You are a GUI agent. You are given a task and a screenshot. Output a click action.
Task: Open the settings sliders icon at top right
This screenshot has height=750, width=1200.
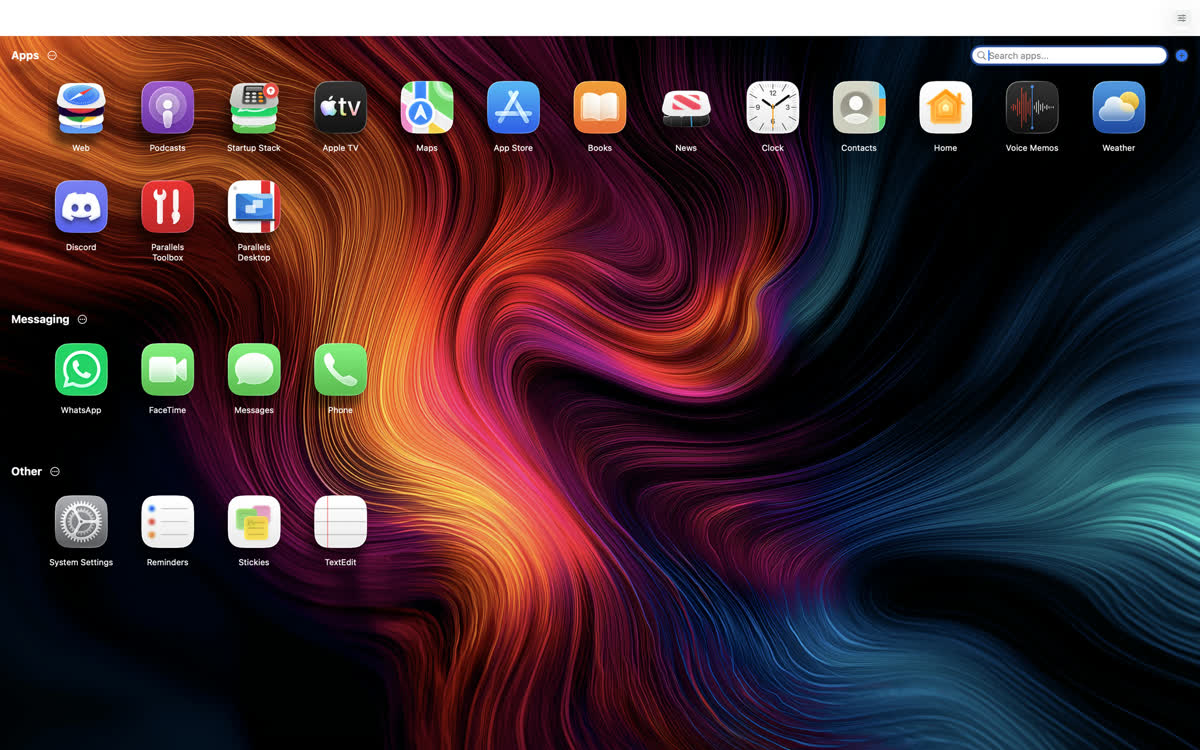[1181, 18]
